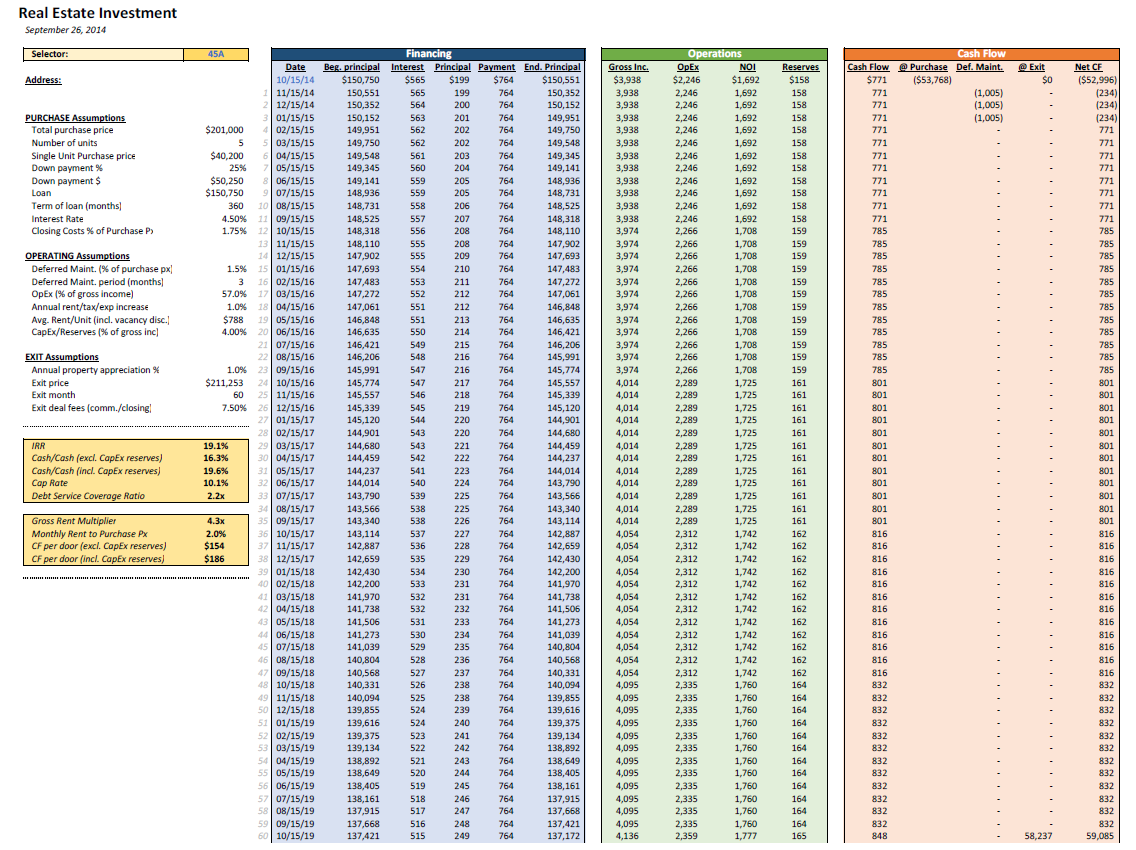The width and height of the screenshot is (1136, 850).
Task: Click the Reserves column header
Action: [801, 67]
